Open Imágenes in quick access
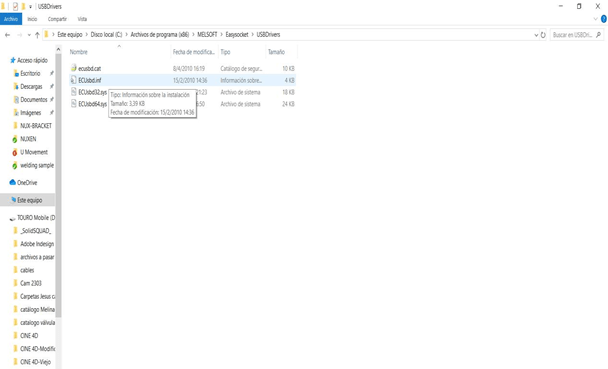 coord(30,113)
